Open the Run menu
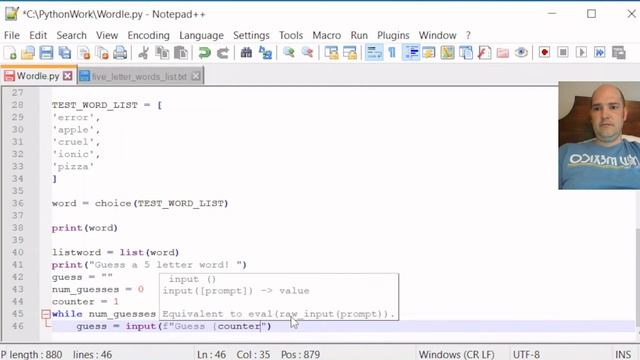 359,36
